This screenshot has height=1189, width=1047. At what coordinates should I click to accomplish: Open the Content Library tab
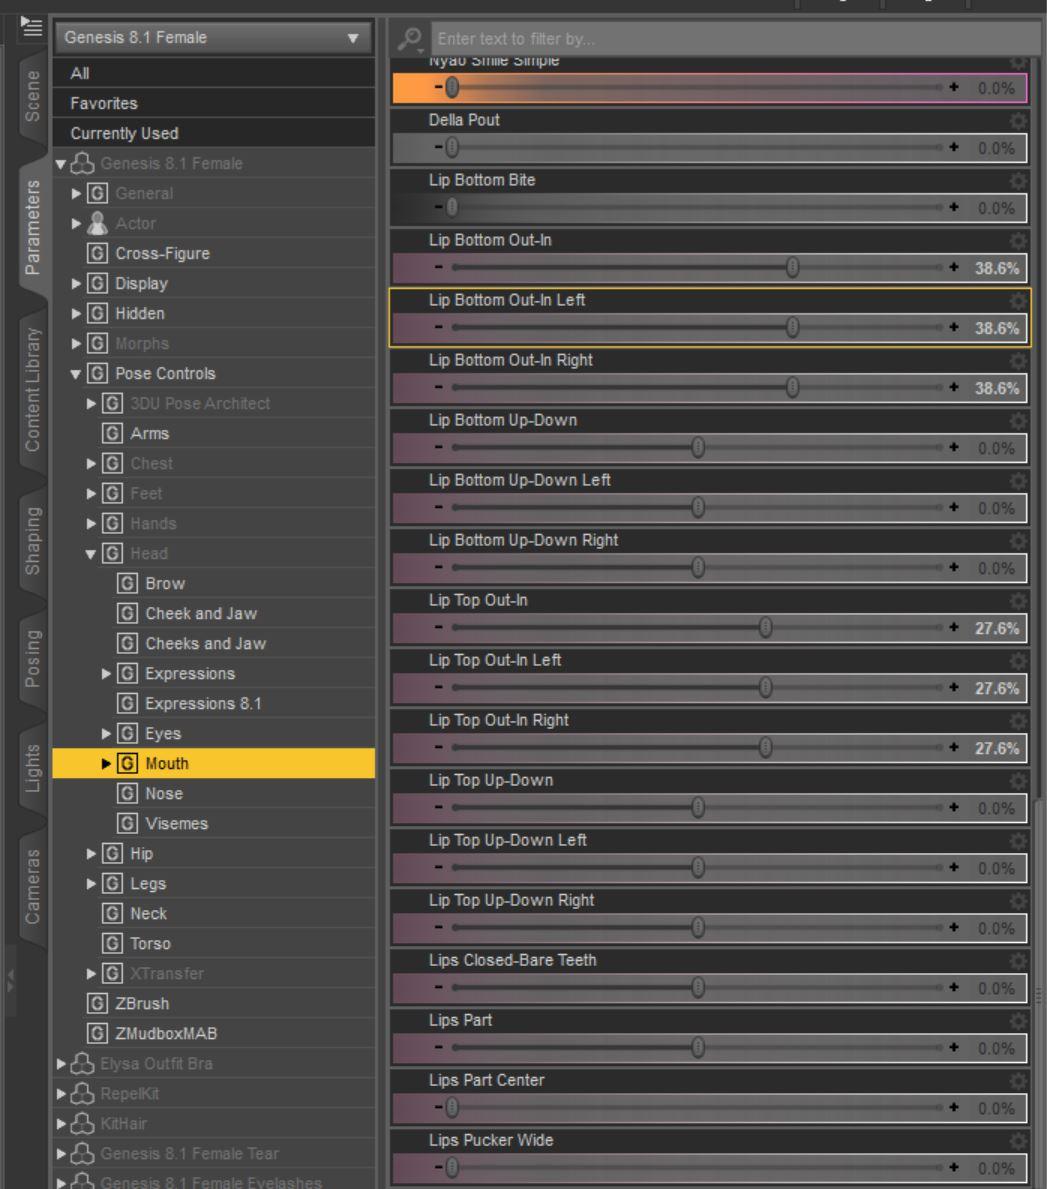[x=33, y=390]
